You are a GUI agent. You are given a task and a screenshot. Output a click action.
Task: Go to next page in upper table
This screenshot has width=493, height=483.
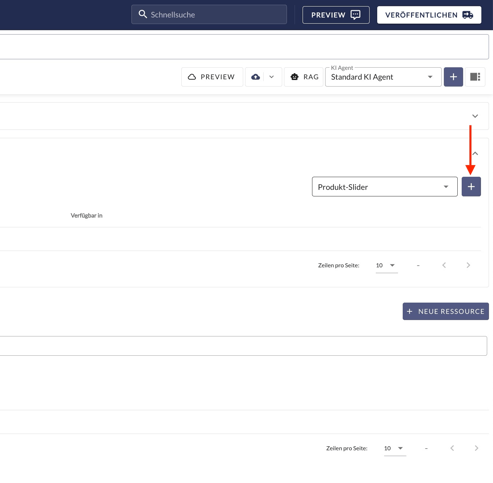(468, 265)
